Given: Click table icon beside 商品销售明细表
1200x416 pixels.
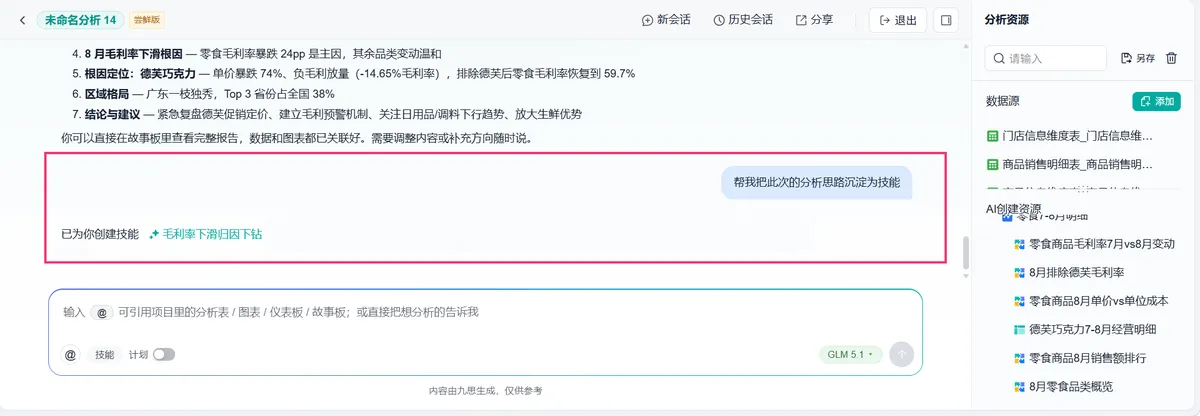Looking at the screenshot, I should click(x=992, y=163).
